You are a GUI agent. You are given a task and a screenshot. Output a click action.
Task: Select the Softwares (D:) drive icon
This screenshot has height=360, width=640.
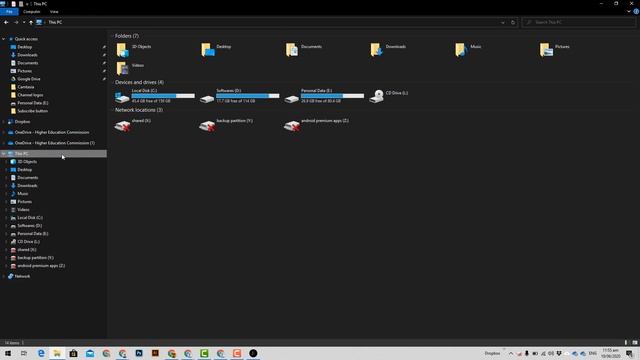tap(207, 98)
